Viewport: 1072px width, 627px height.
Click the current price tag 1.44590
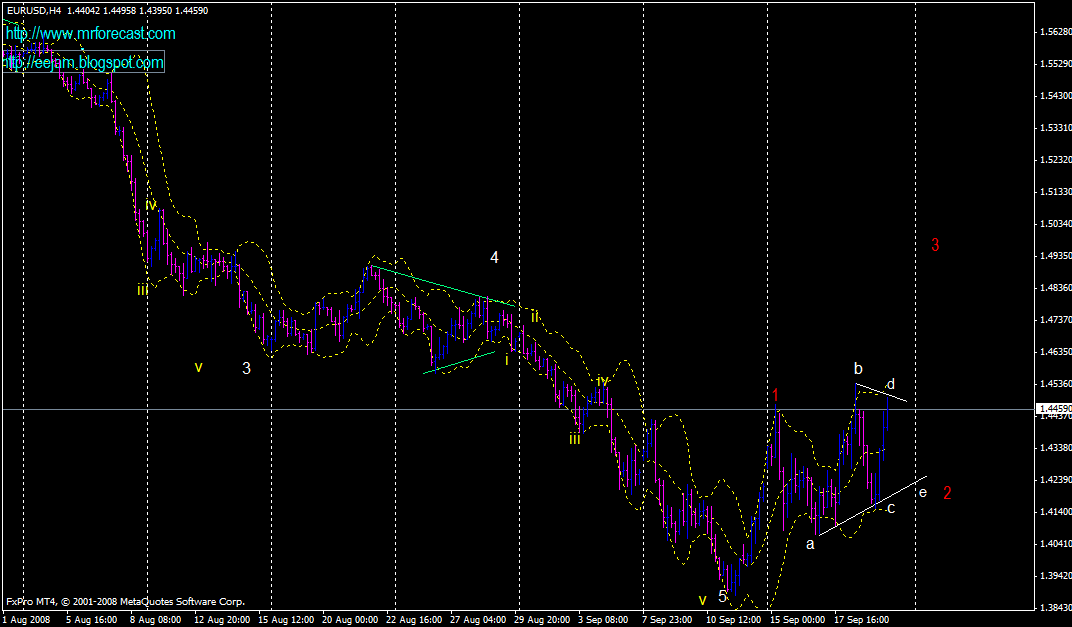click(1054, 409)
